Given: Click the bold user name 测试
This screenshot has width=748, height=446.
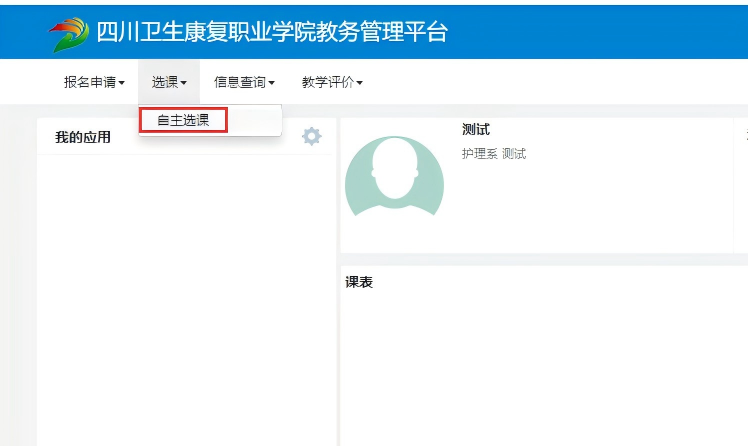Looking at the screenshot, I should (476, 130).
